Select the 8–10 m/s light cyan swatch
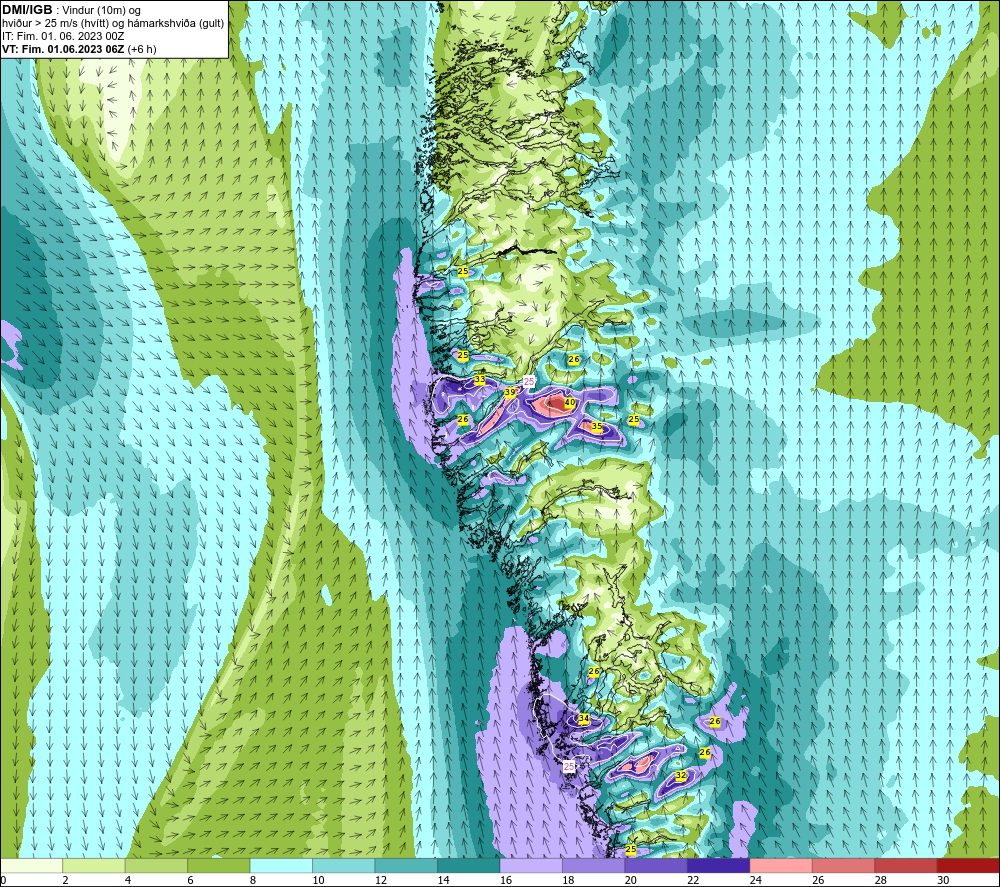The width and height of the screenshot is (1000, 887). (x=281, y=865)
